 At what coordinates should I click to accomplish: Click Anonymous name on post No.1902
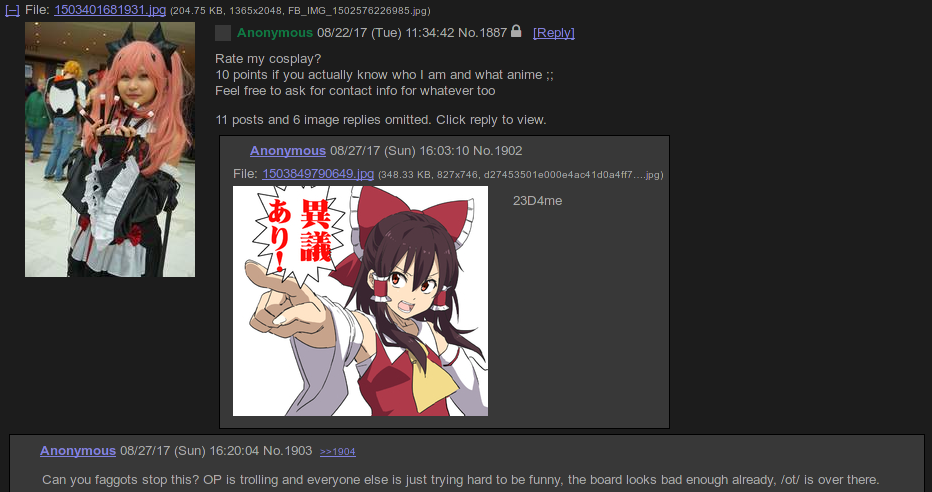288,151
